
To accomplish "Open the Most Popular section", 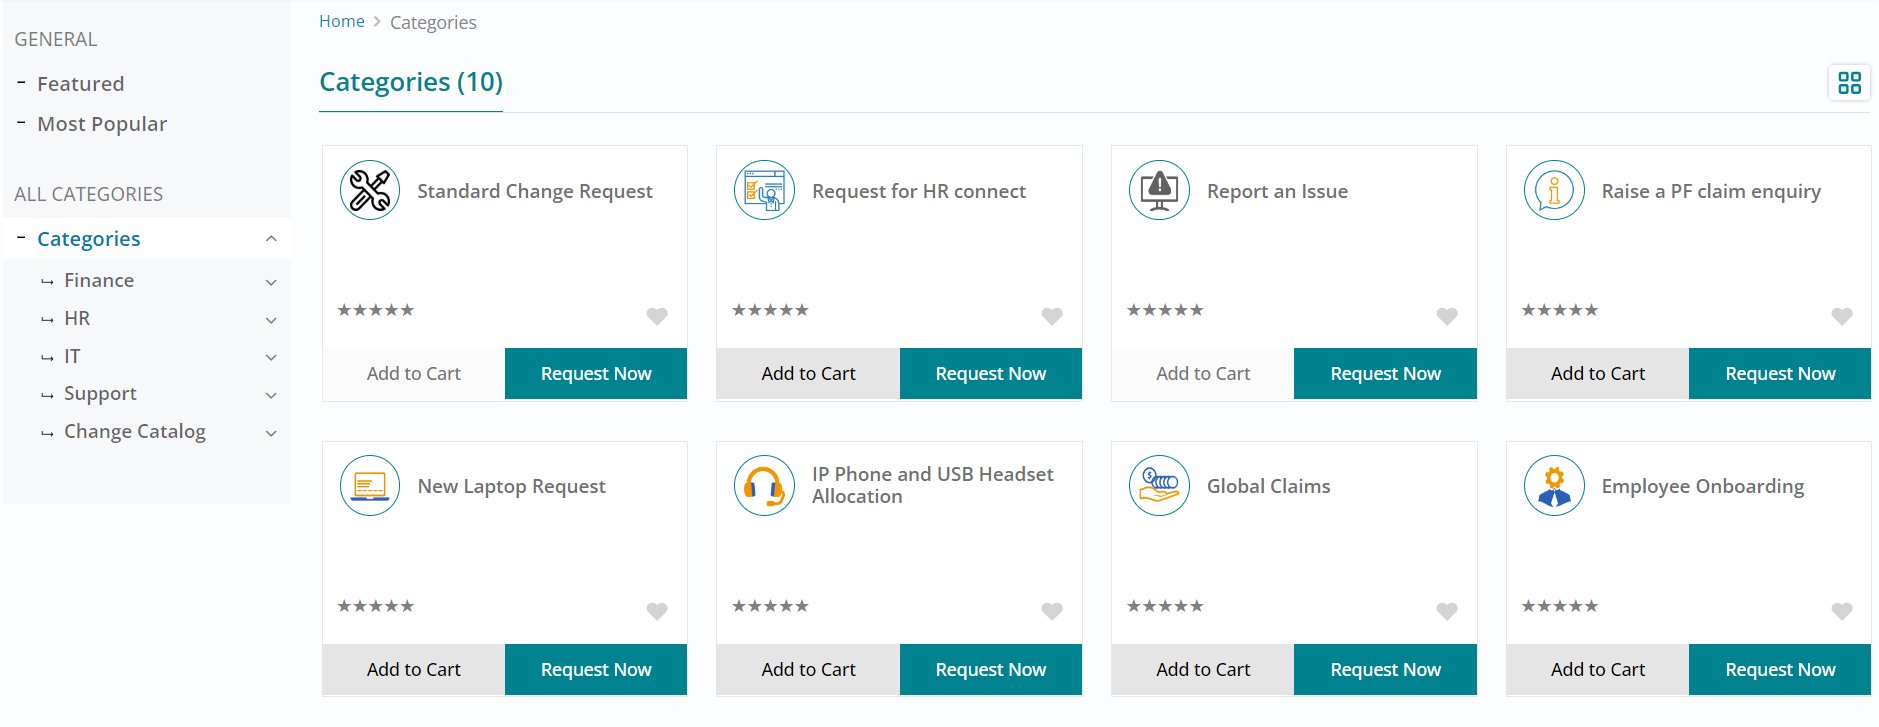I will (102, 124).
